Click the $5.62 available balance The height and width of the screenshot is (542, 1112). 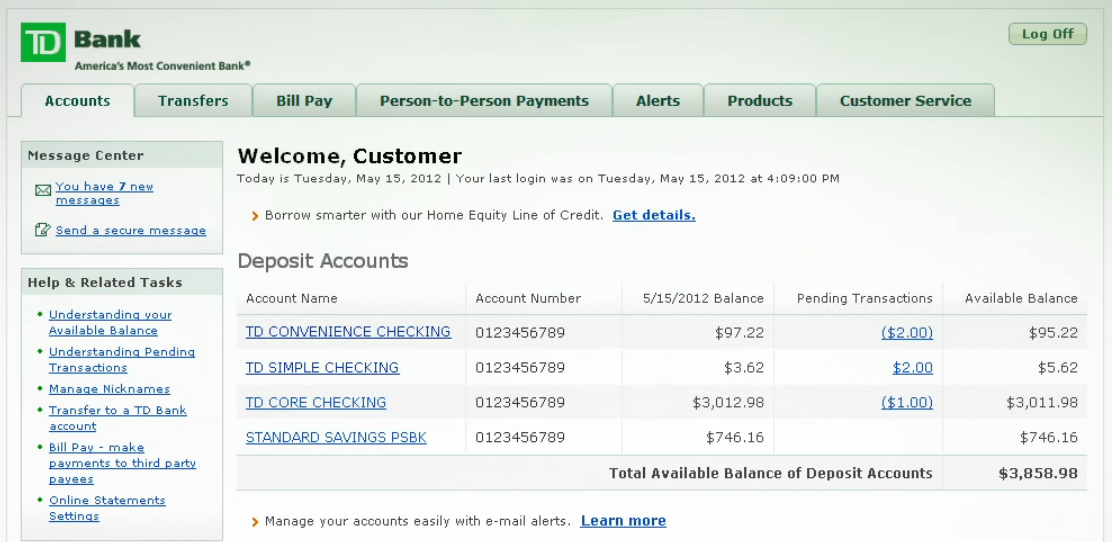[1057, 367]
